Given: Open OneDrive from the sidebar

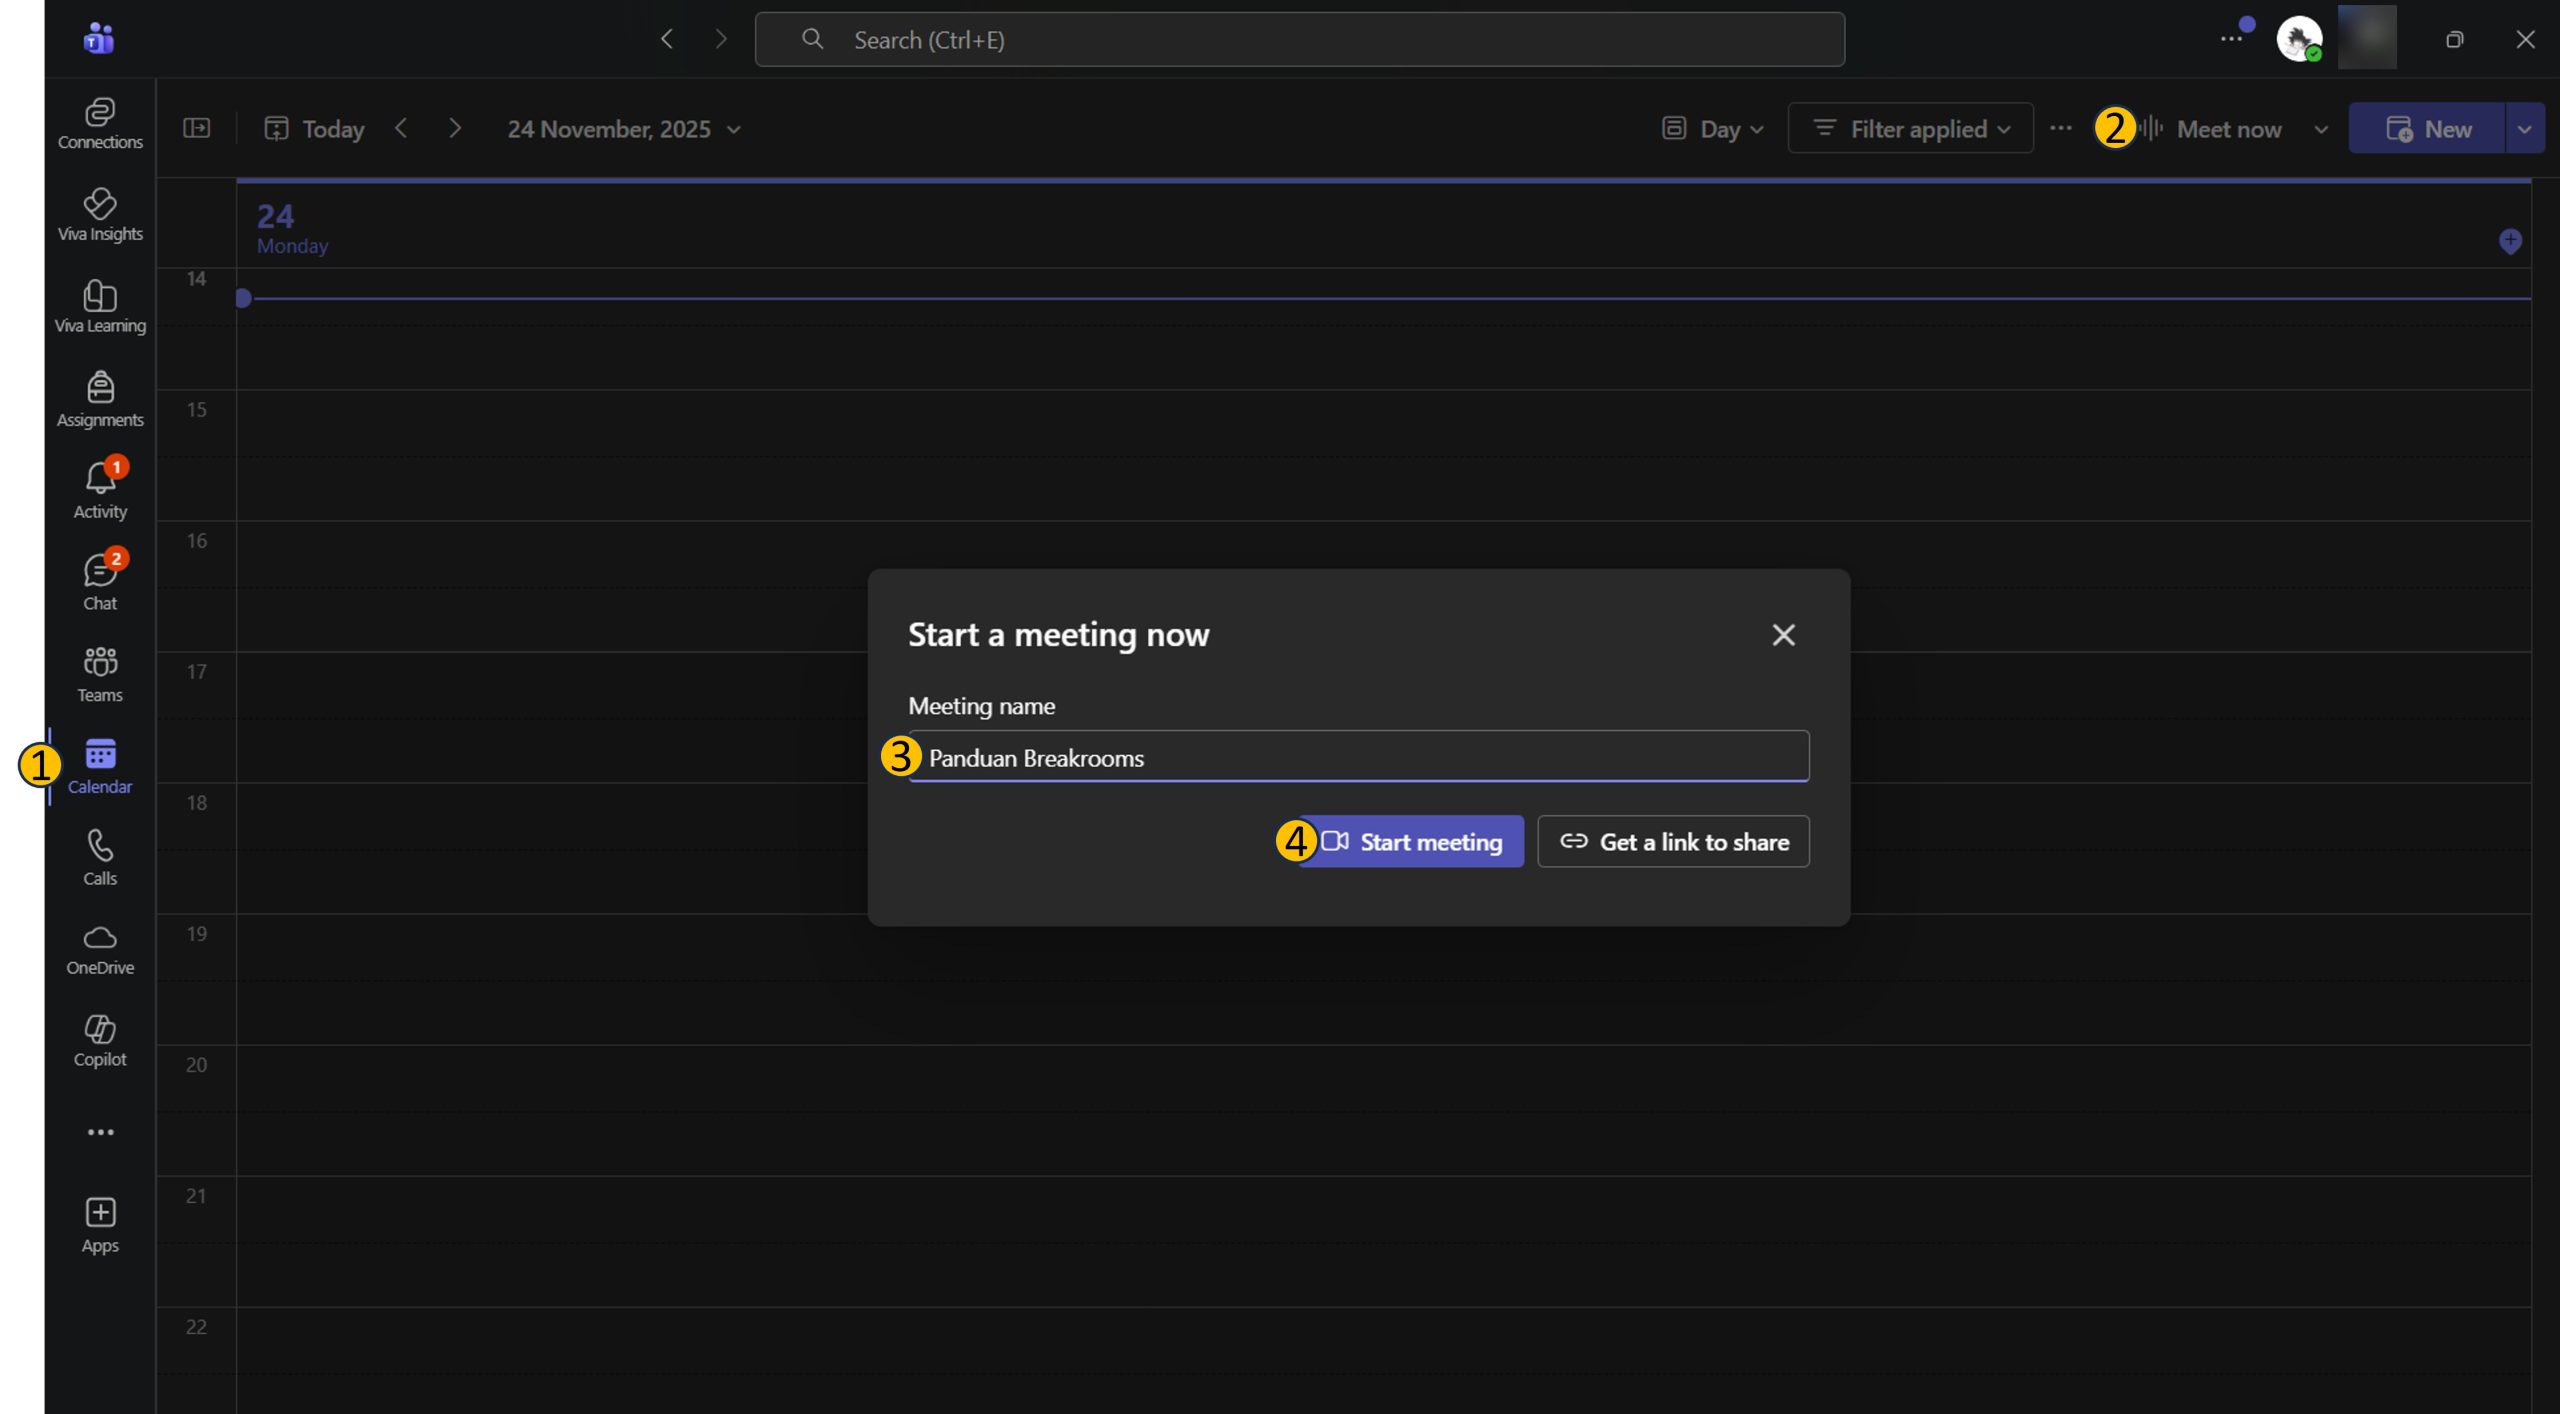Looking at the screenshot, I should coord(100,949).
